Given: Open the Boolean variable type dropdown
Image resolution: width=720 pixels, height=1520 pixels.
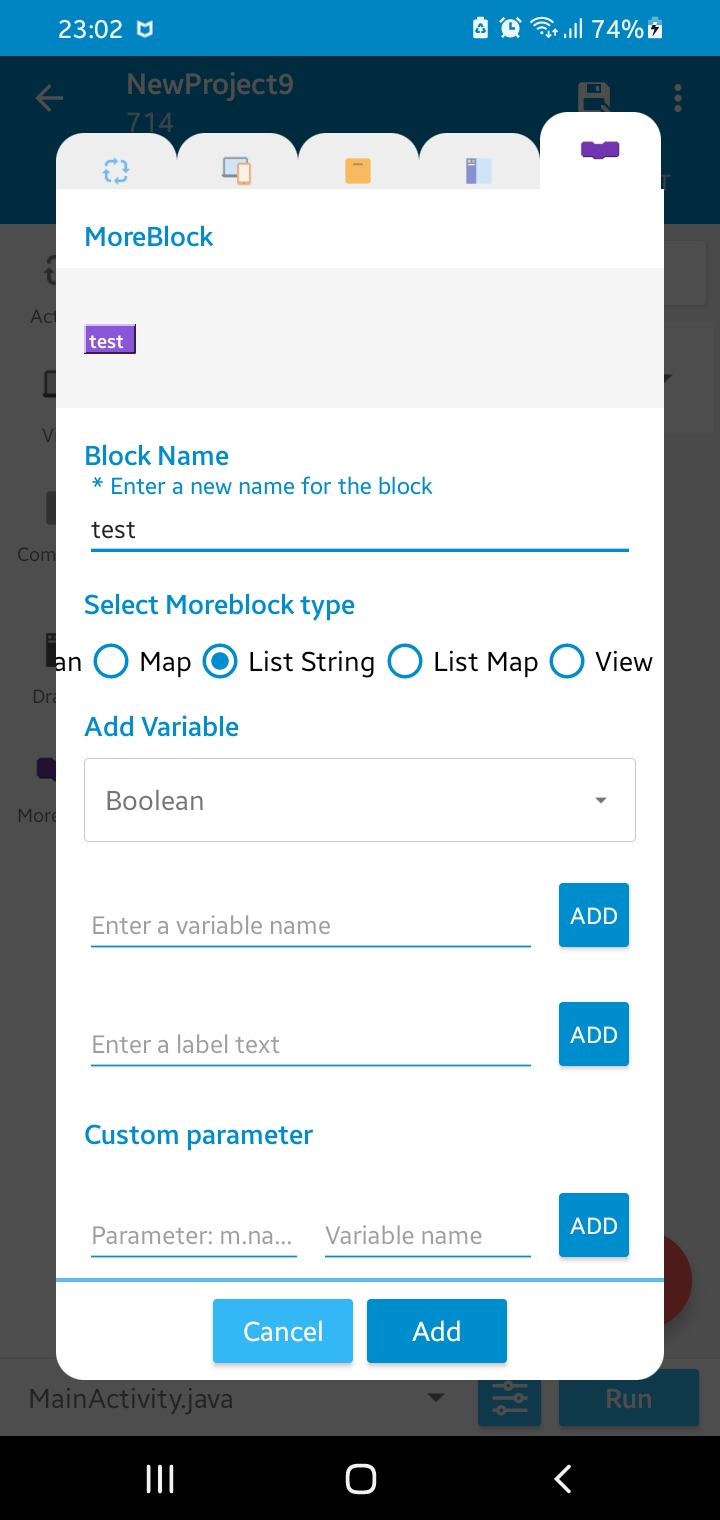Looking at the screenshot, I should coord(360,800).
